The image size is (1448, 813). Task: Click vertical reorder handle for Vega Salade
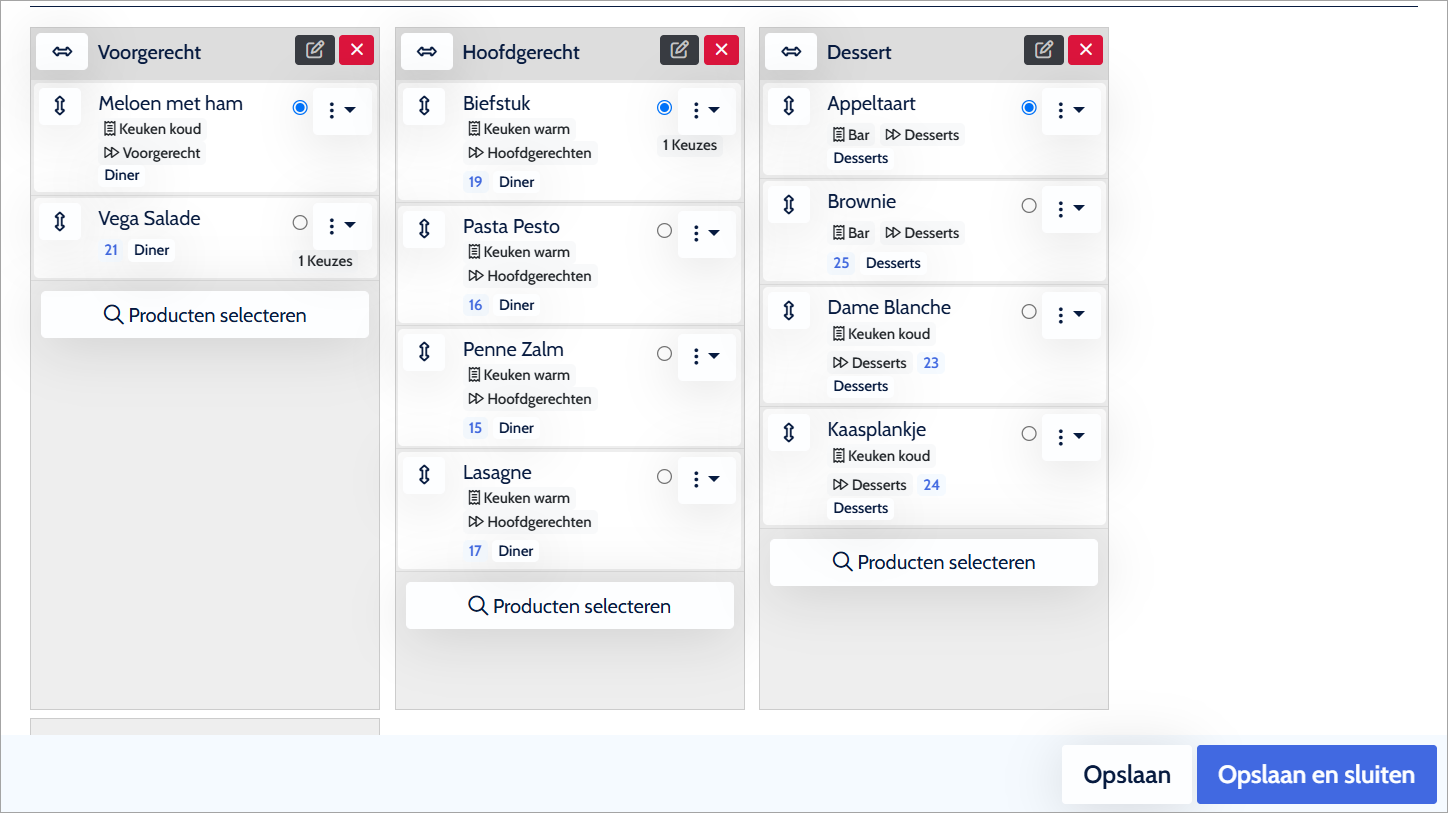(60, 221)
